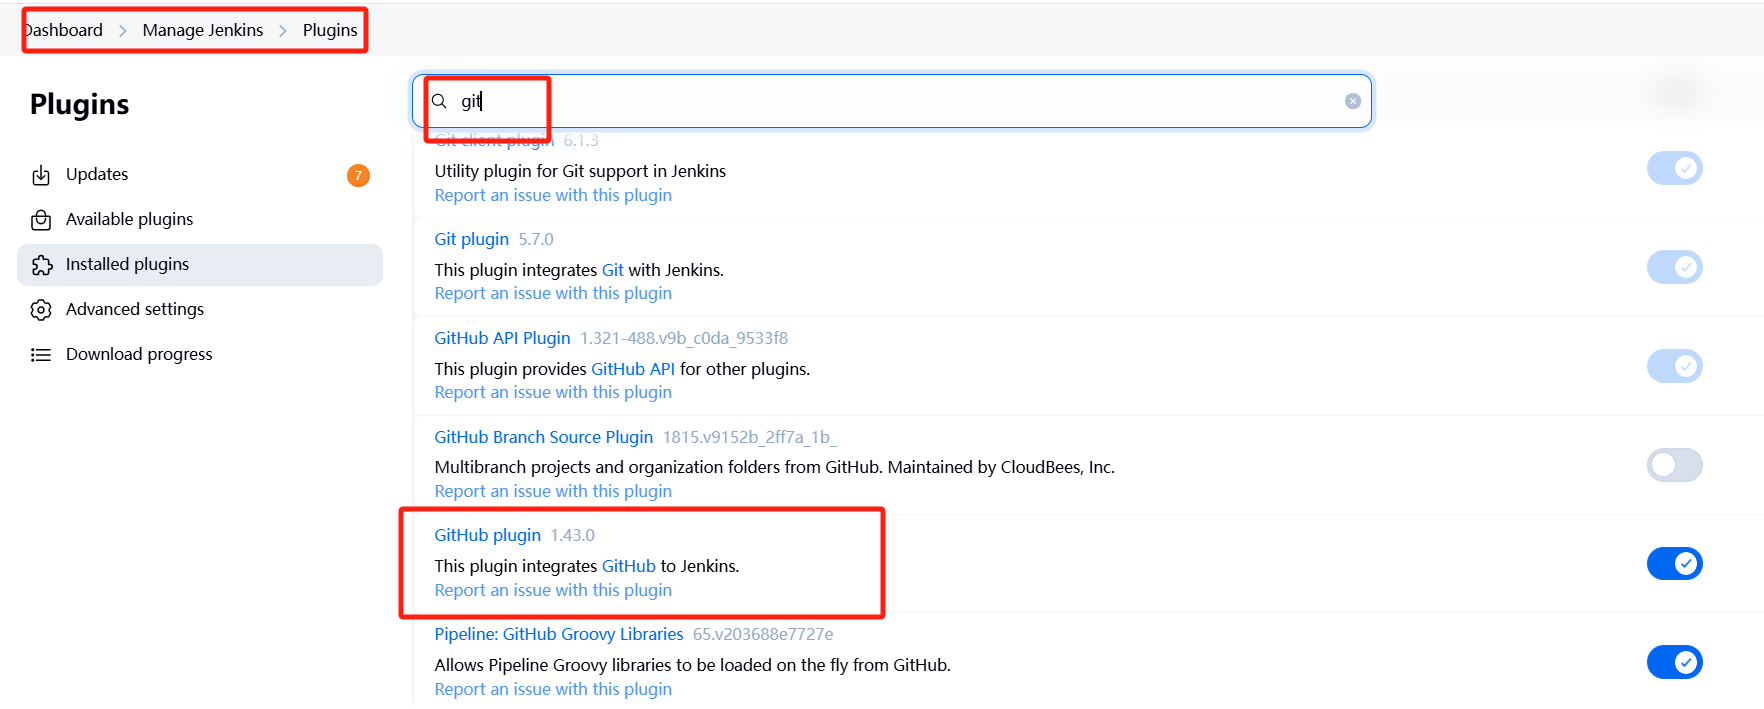Click Multibranch projects description text
1764x709 pixels.
click(x=774, y=467)
